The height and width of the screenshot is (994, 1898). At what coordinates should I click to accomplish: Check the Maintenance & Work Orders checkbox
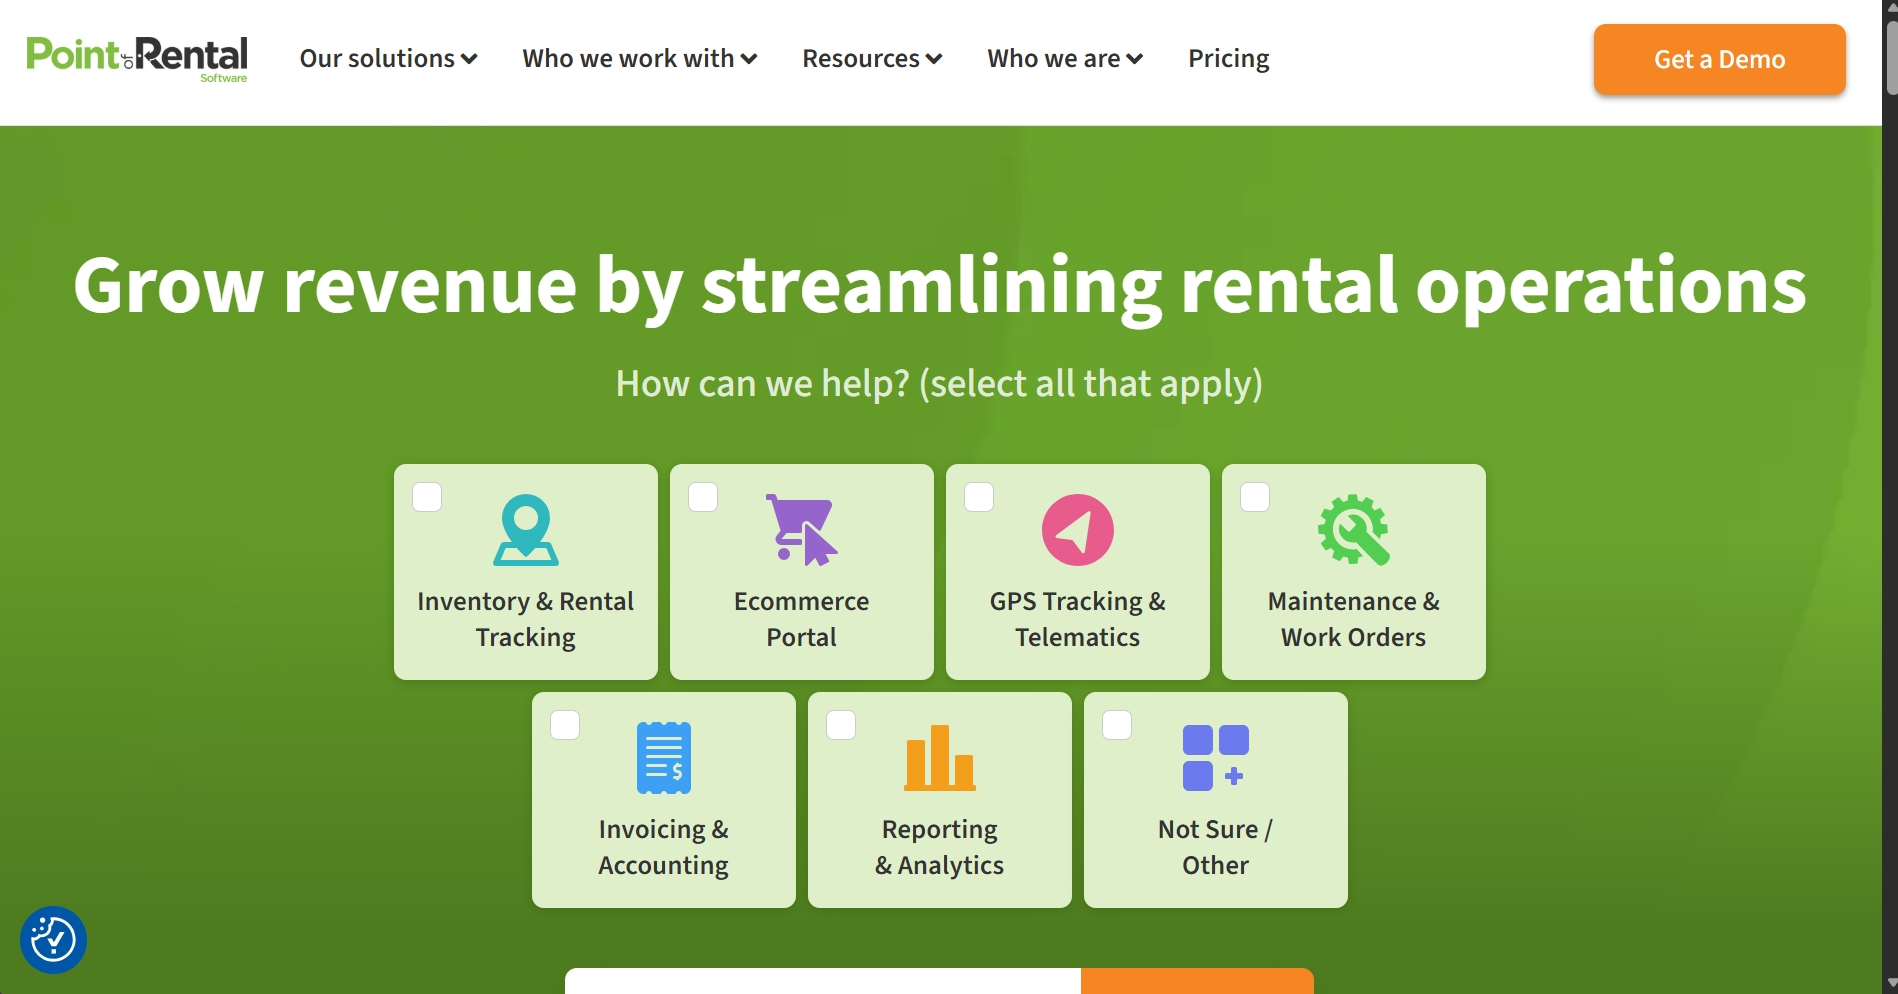point(1255,497)
